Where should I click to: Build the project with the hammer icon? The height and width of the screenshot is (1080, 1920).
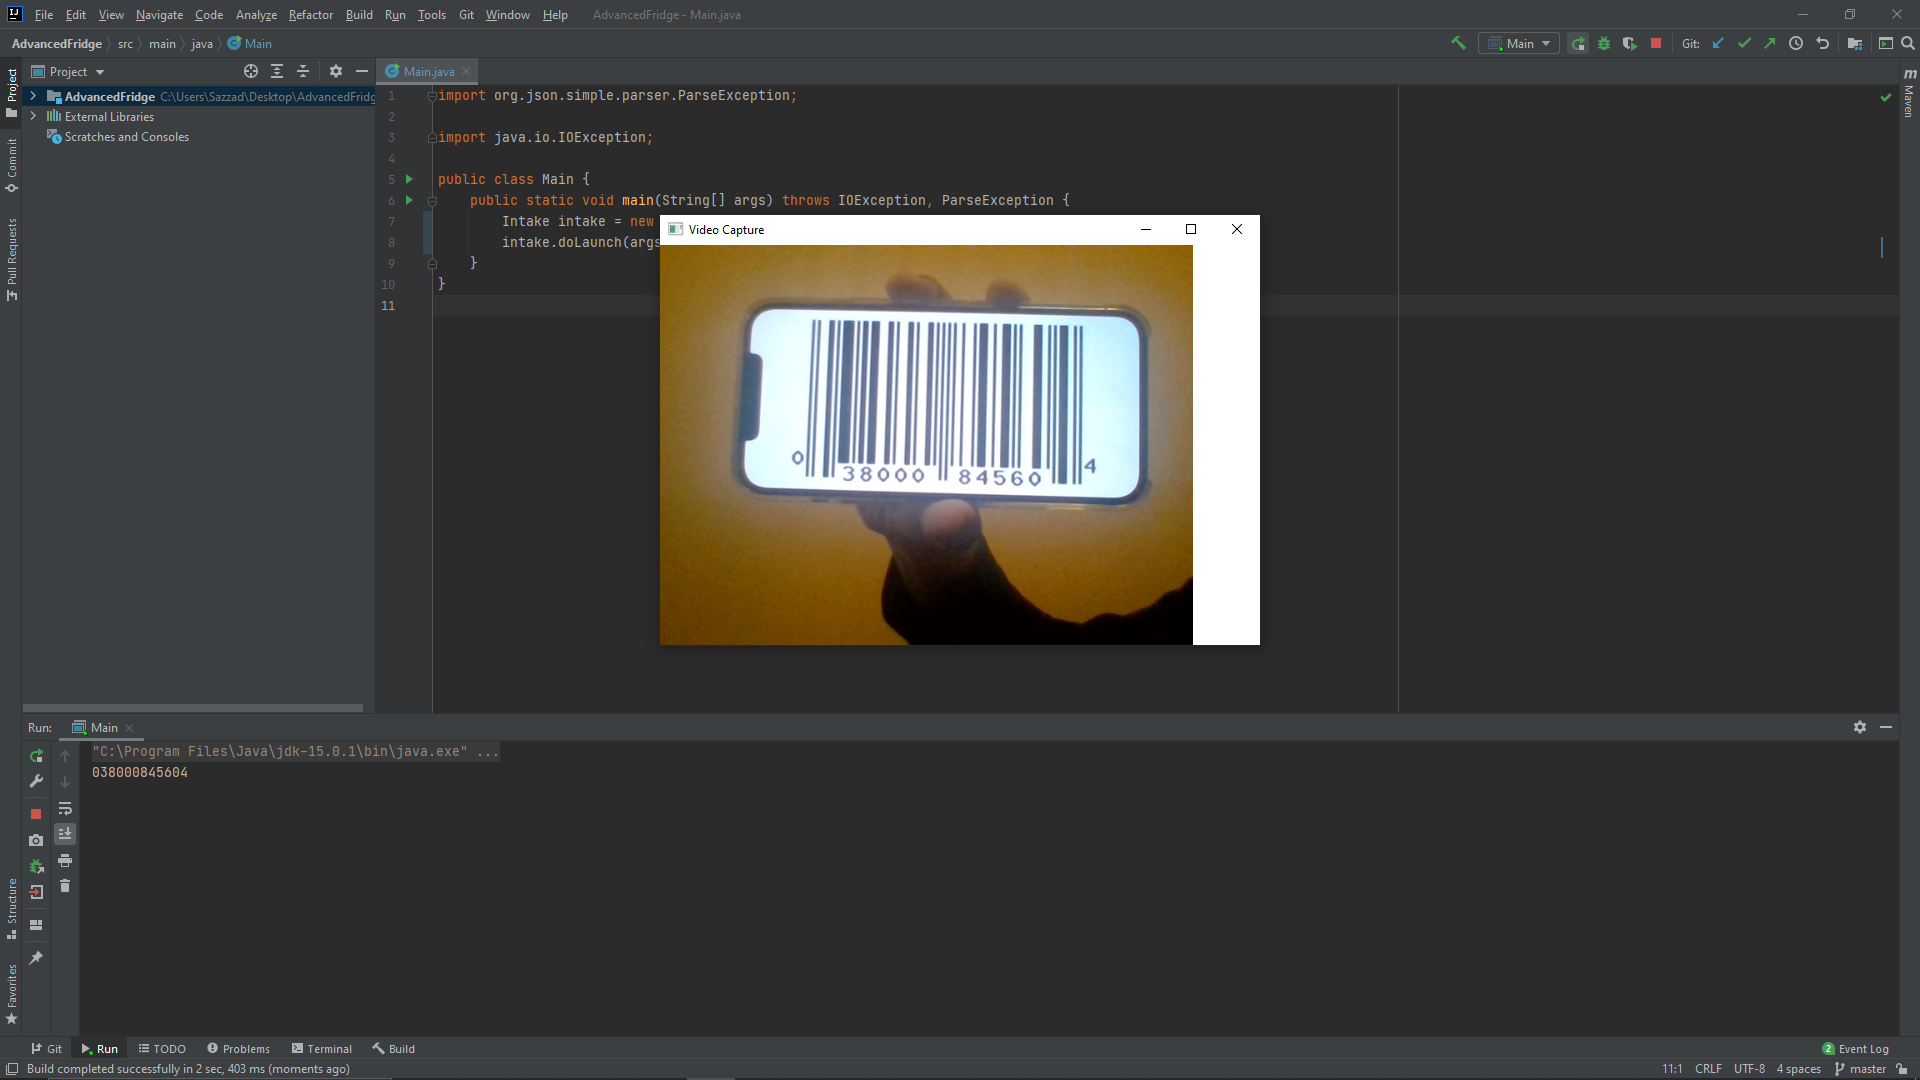click(1457, 43)
